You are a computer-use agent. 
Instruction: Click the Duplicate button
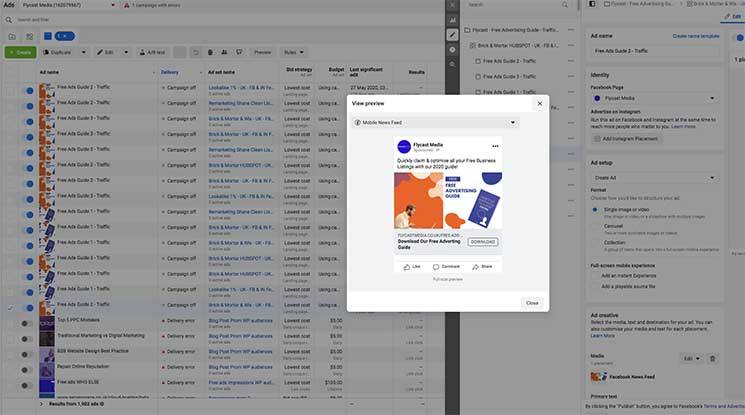click(57, 52)
